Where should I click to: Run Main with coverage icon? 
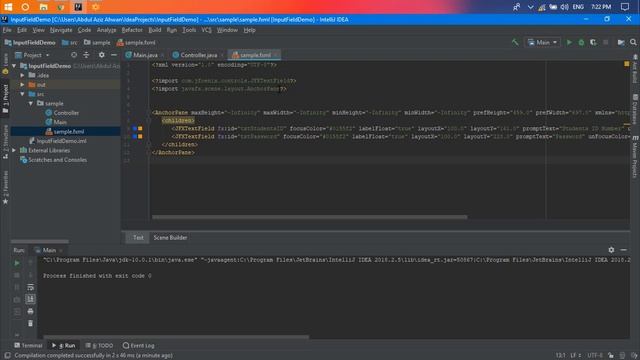point(593,42)
